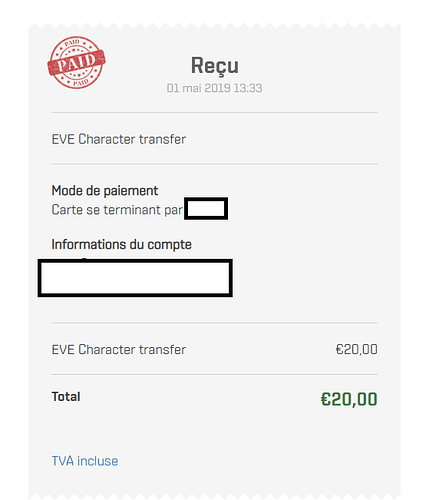Click the zigzag bottom edge below TVA incluse
Screen dimensions: 436x500
tap(214, 497)
